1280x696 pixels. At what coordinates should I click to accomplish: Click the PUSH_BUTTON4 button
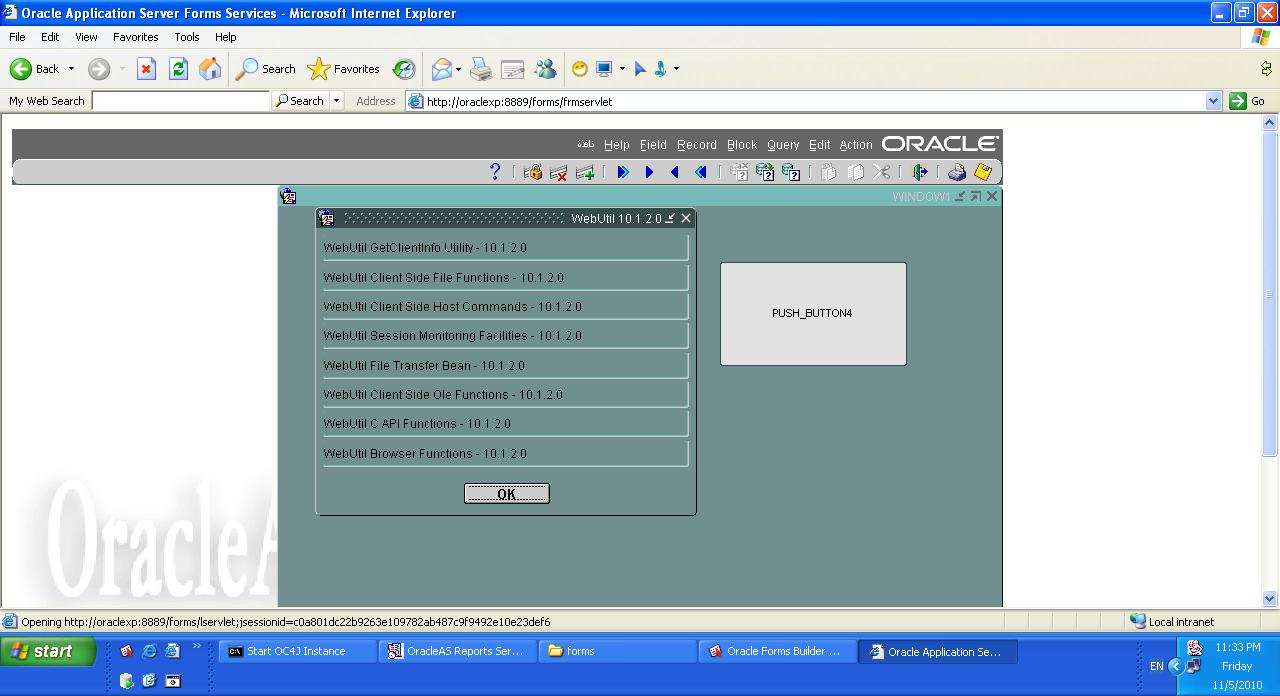point(813,314)
